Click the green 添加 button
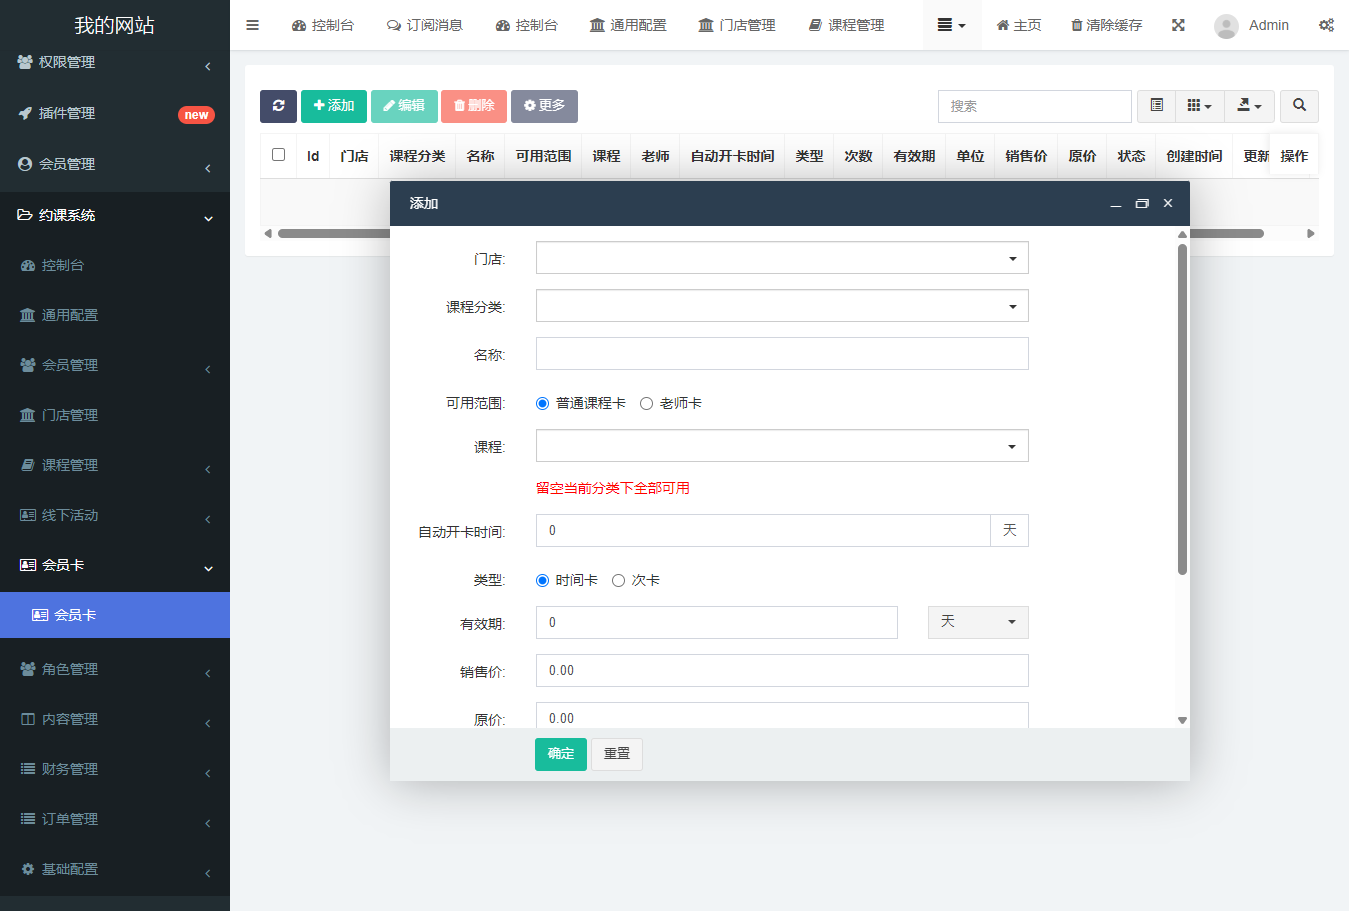This screenshot has width=1349, height=911. [334, 106]
